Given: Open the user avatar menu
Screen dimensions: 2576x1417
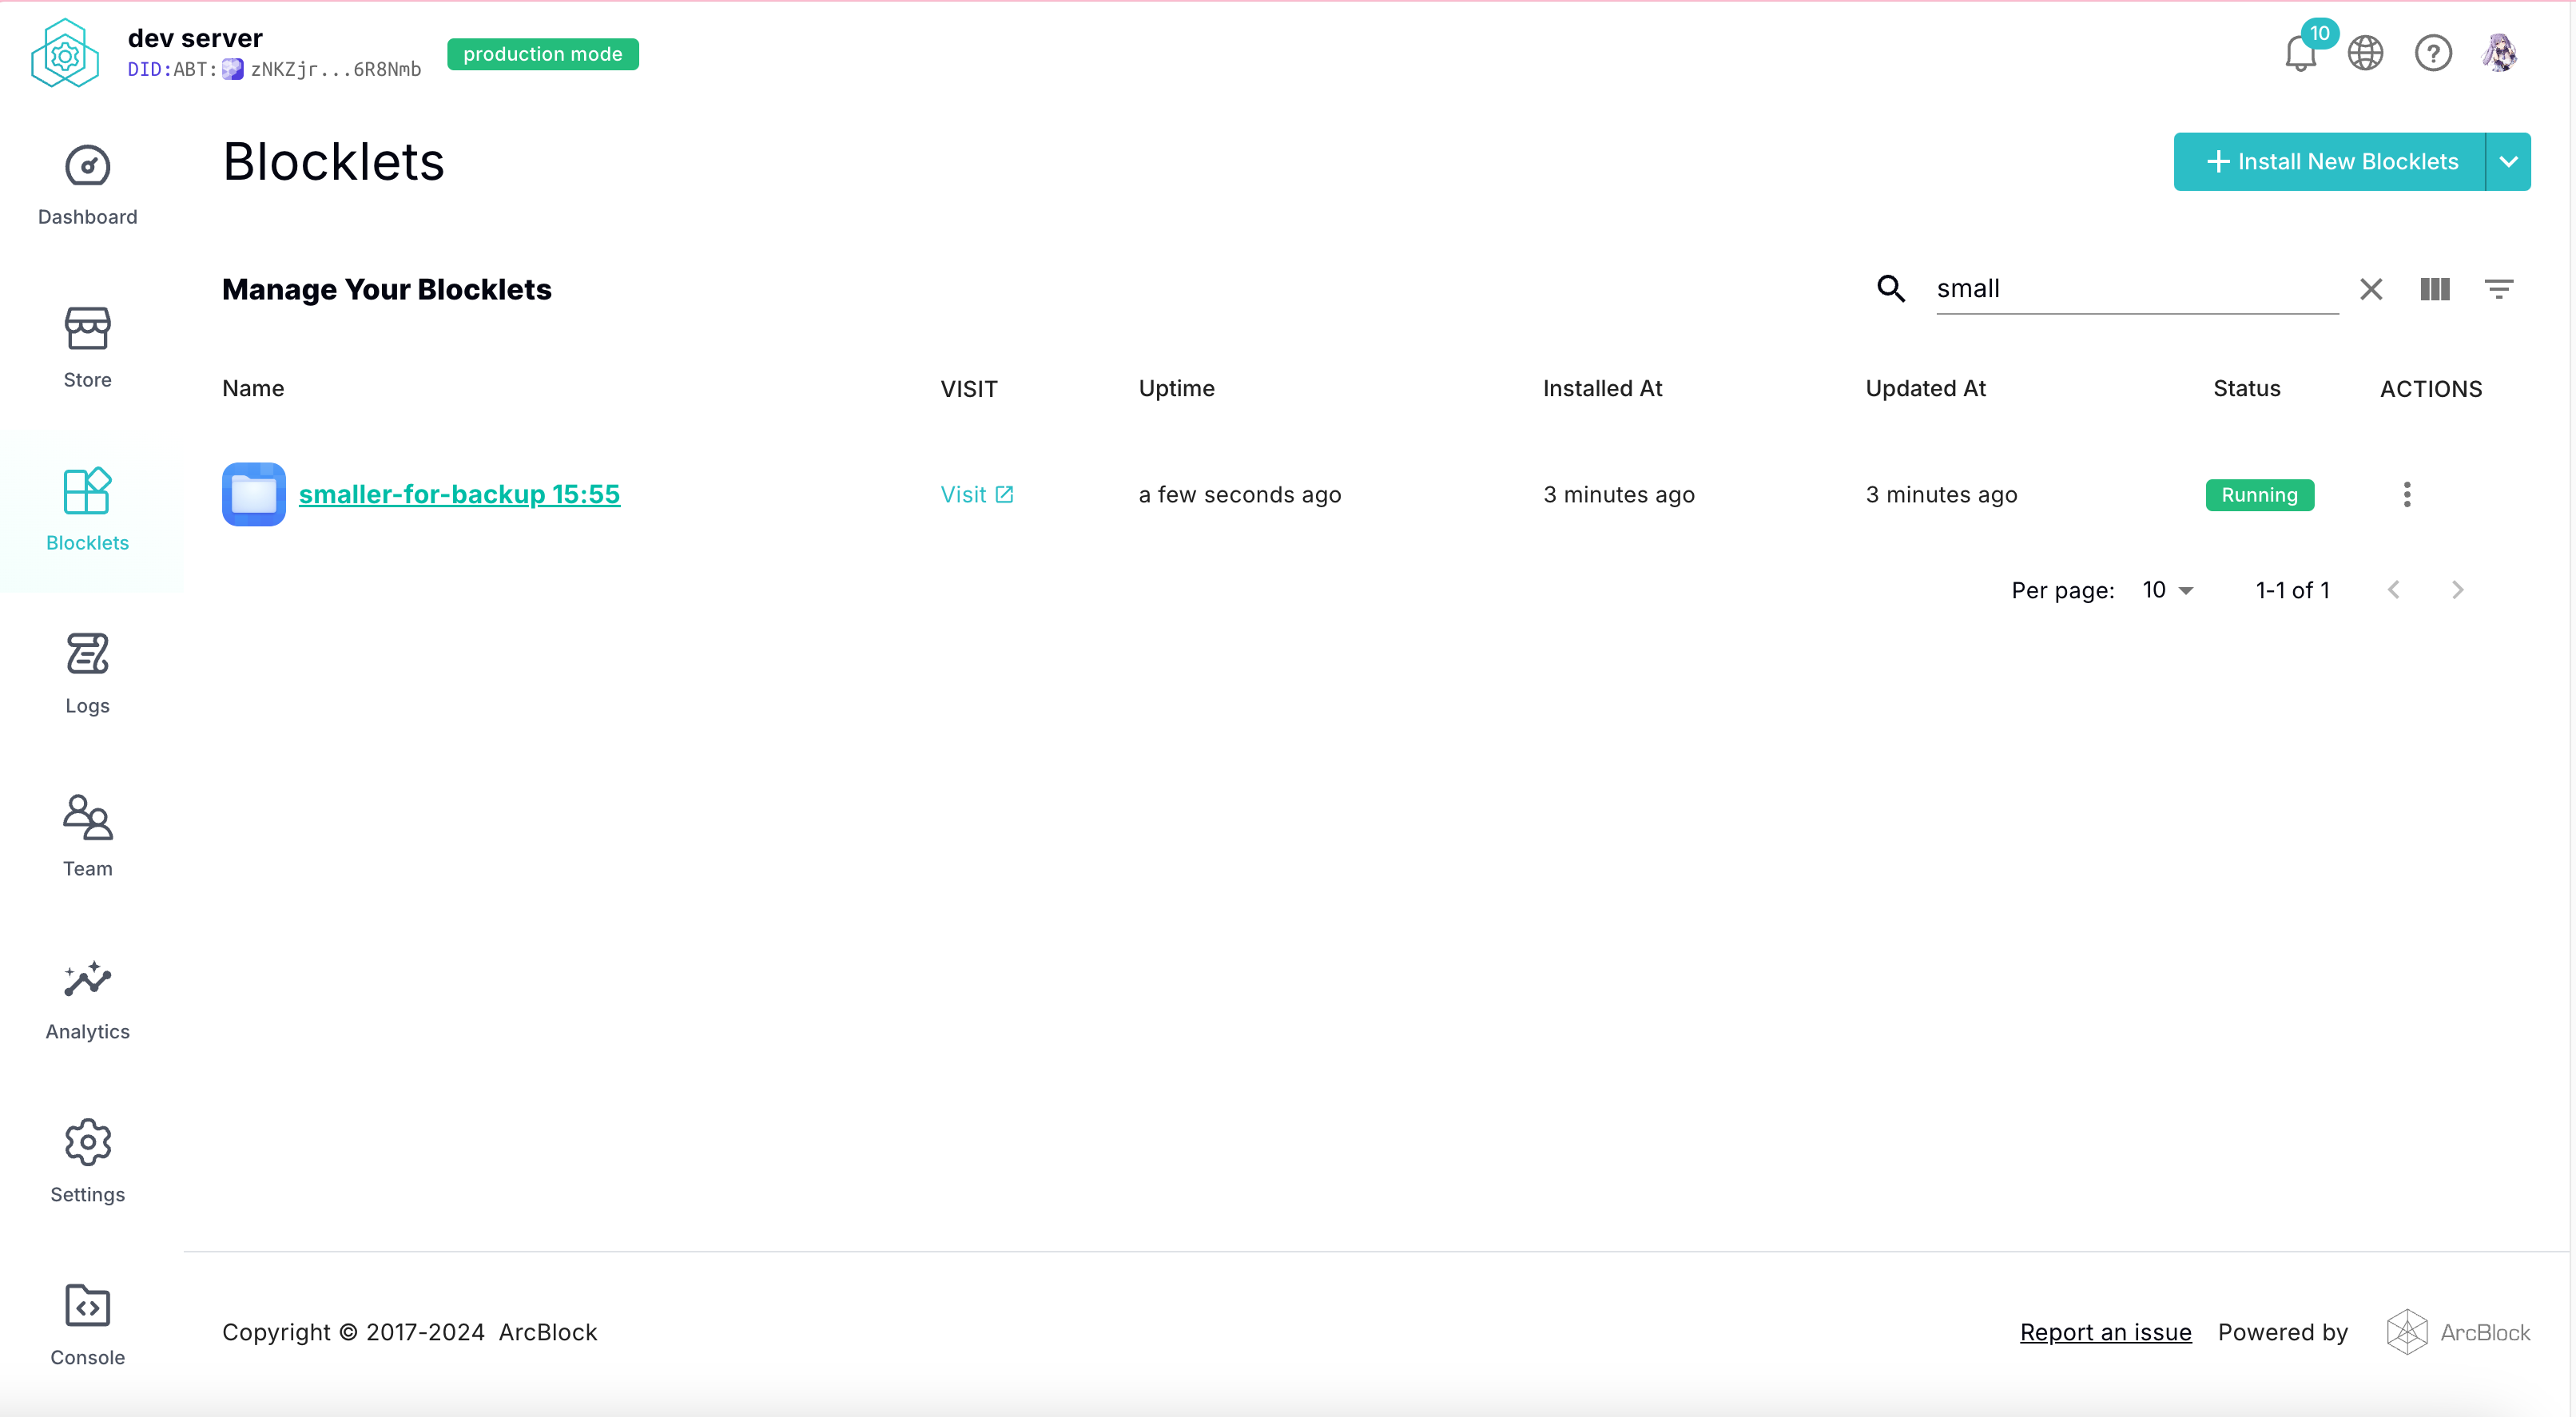Looking at the screenshot, I should (x=2499, y=53).
